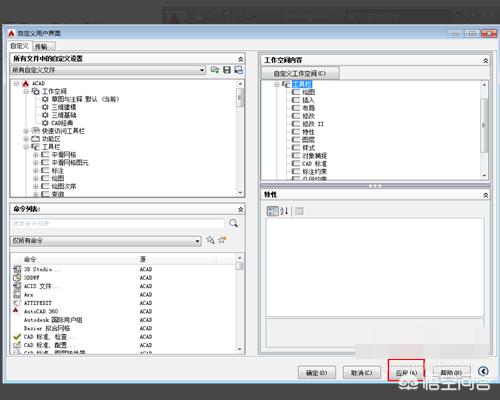Click the AutoCAD 360 command icon
The height and width of the screenshot is (400, 500).
point(16,311)
